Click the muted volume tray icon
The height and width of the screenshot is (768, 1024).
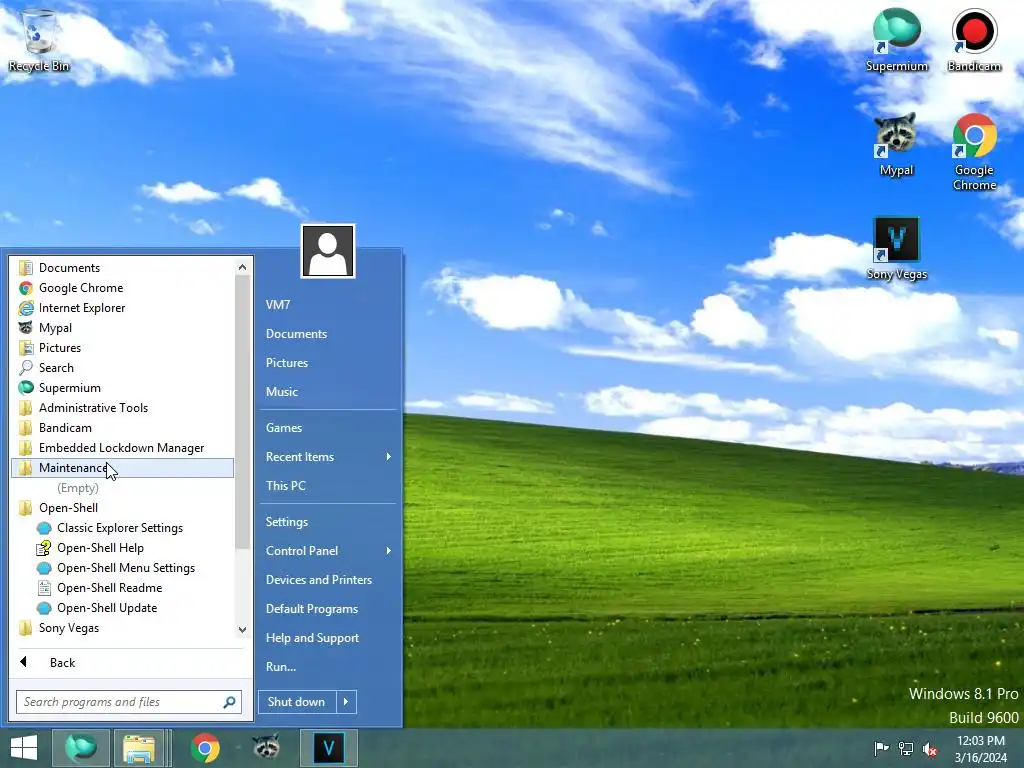coord(930,748)
